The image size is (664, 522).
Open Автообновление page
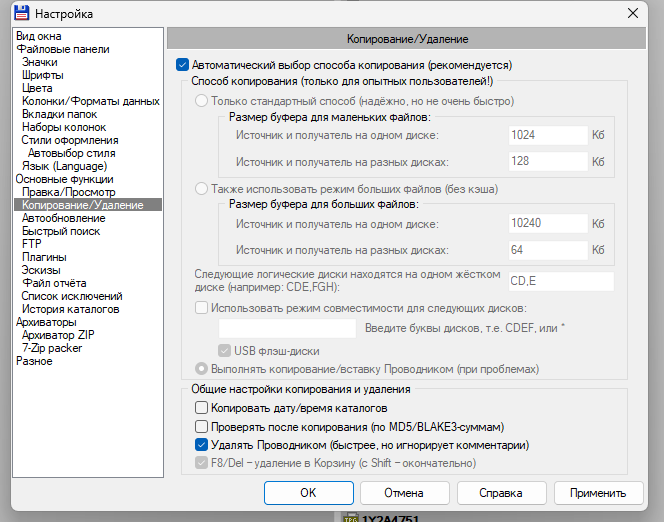tap(64, 218)
